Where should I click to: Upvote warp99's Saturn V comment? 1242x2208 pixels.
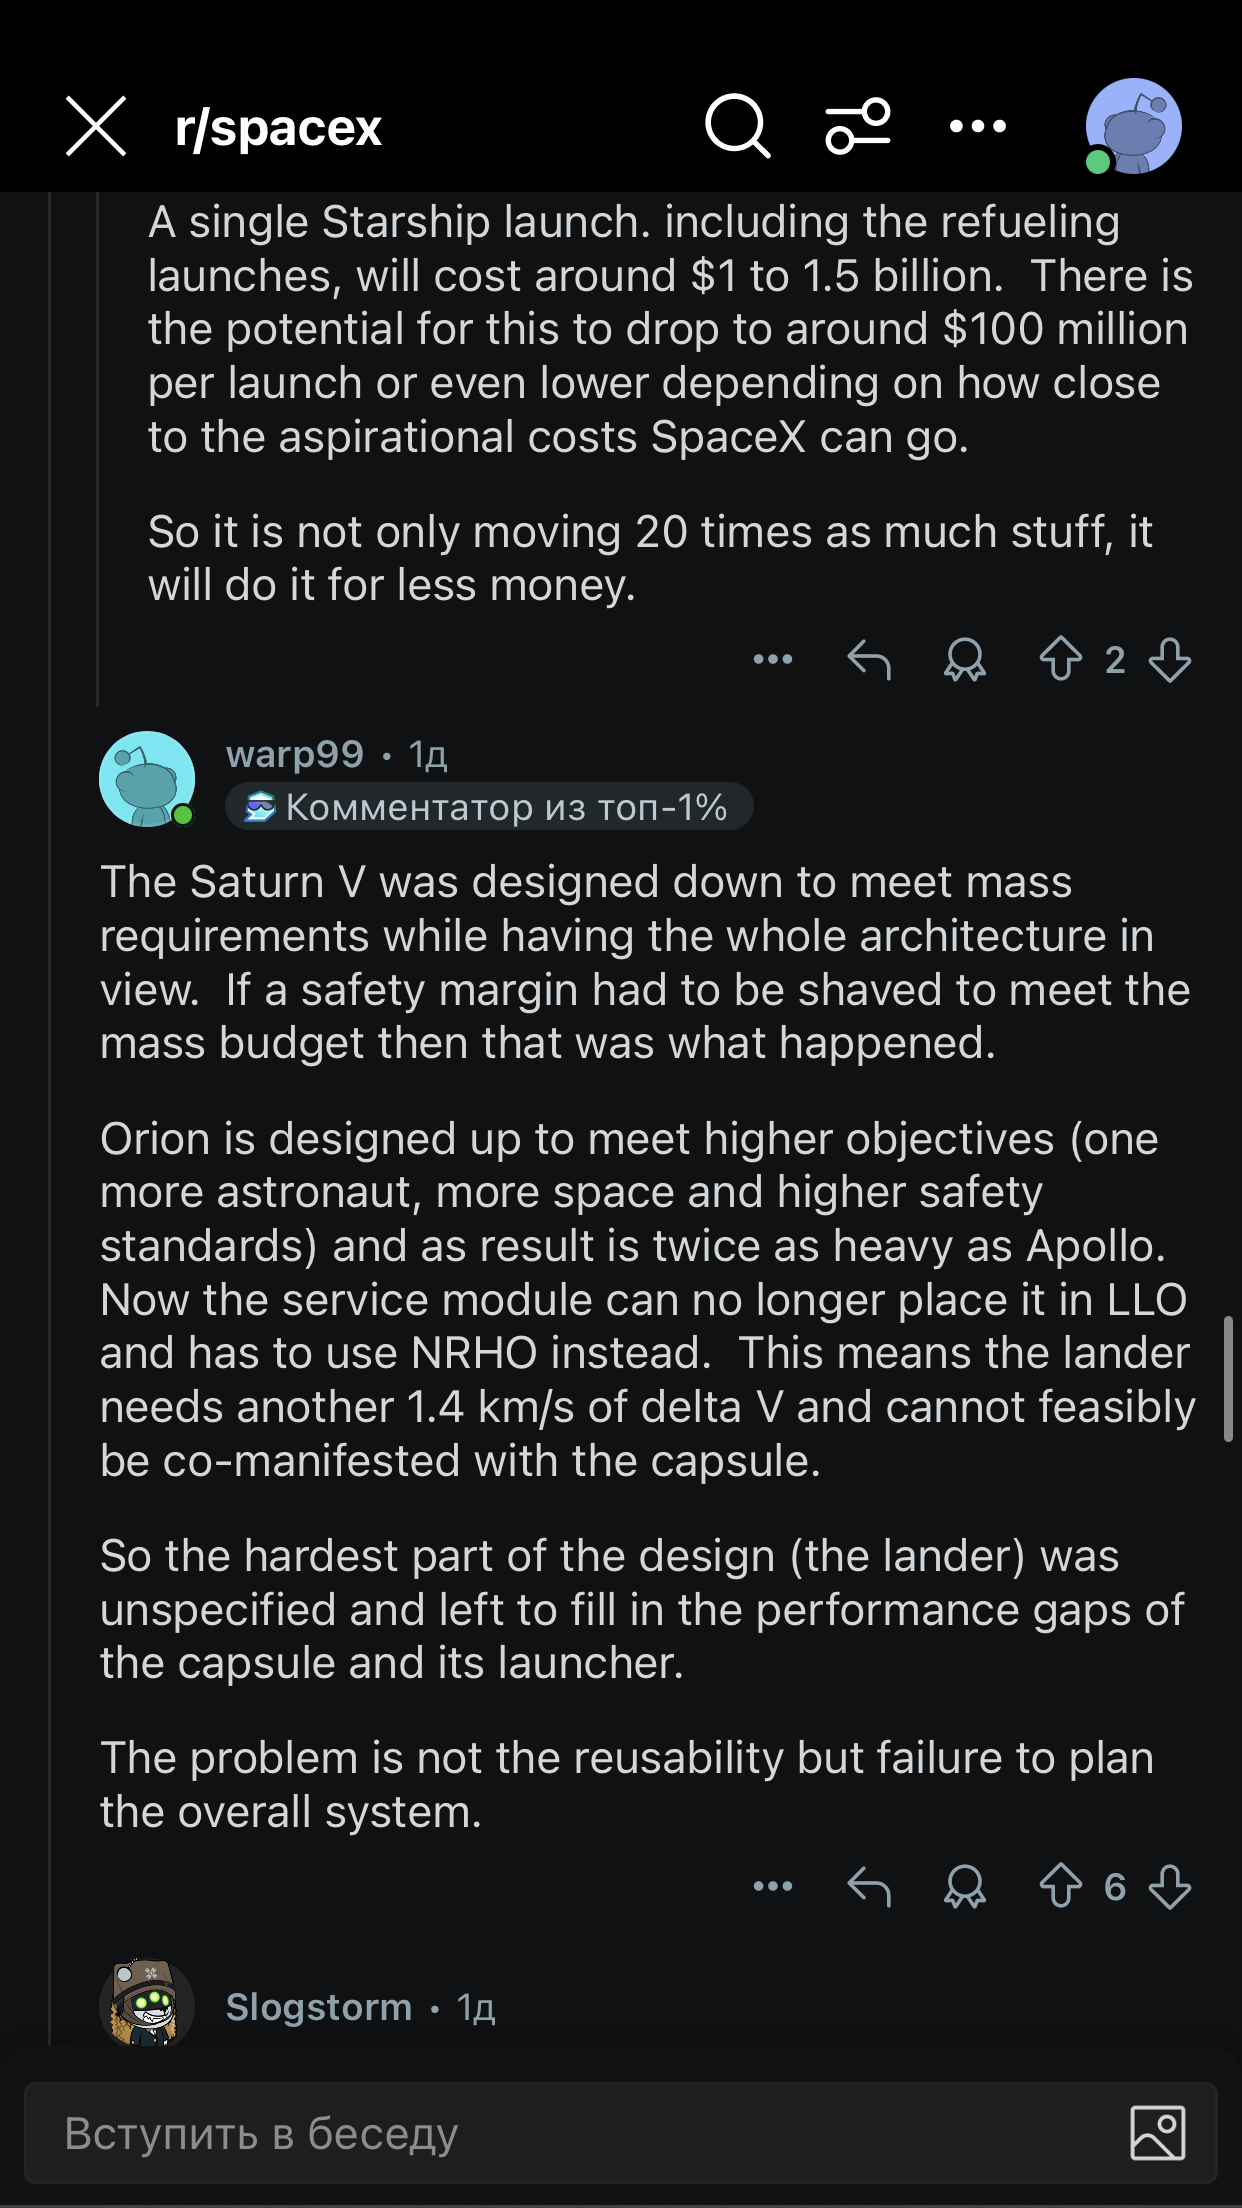1061,1887
